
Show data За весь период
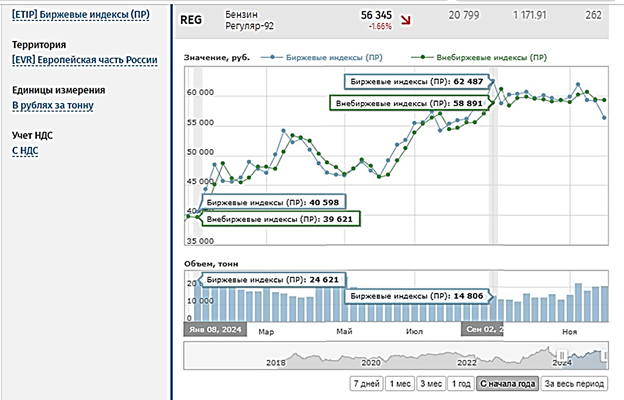[575, 384]
